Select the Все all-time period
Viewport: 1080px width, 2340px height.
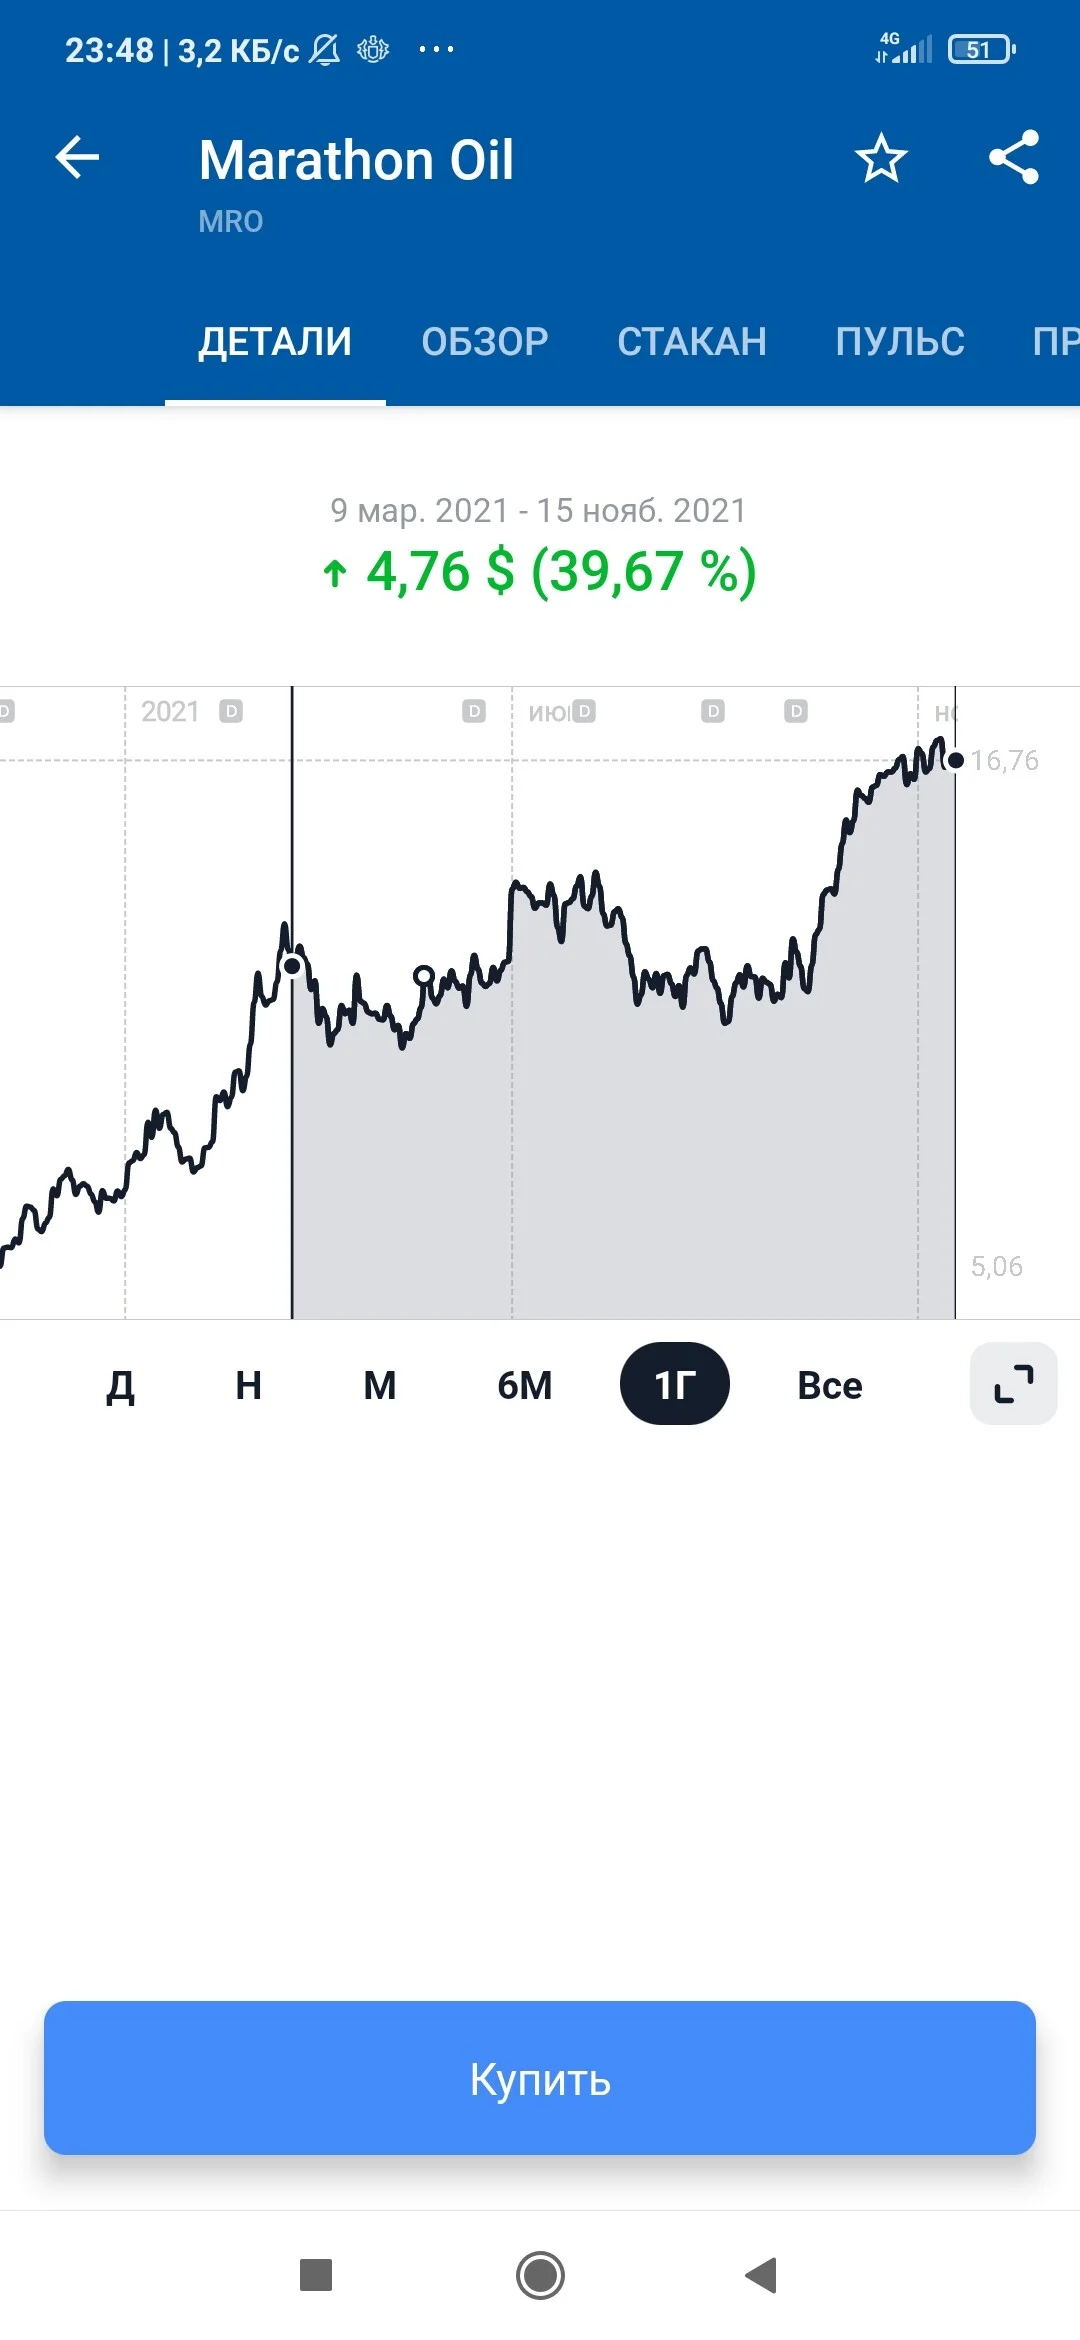(x=830, y=1385)
